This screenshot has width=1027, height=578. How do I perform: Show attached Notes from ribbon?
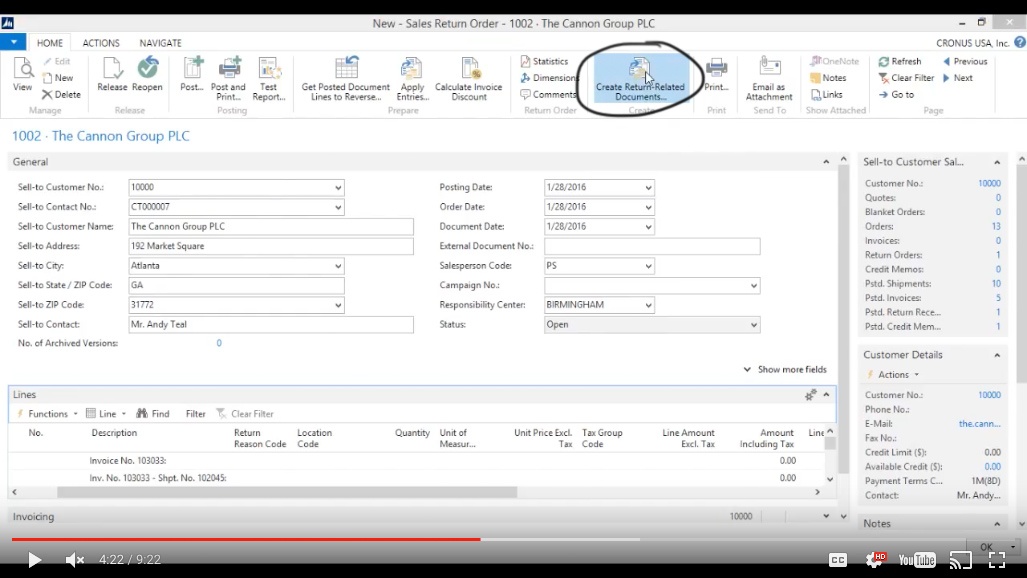click(828, 77)
